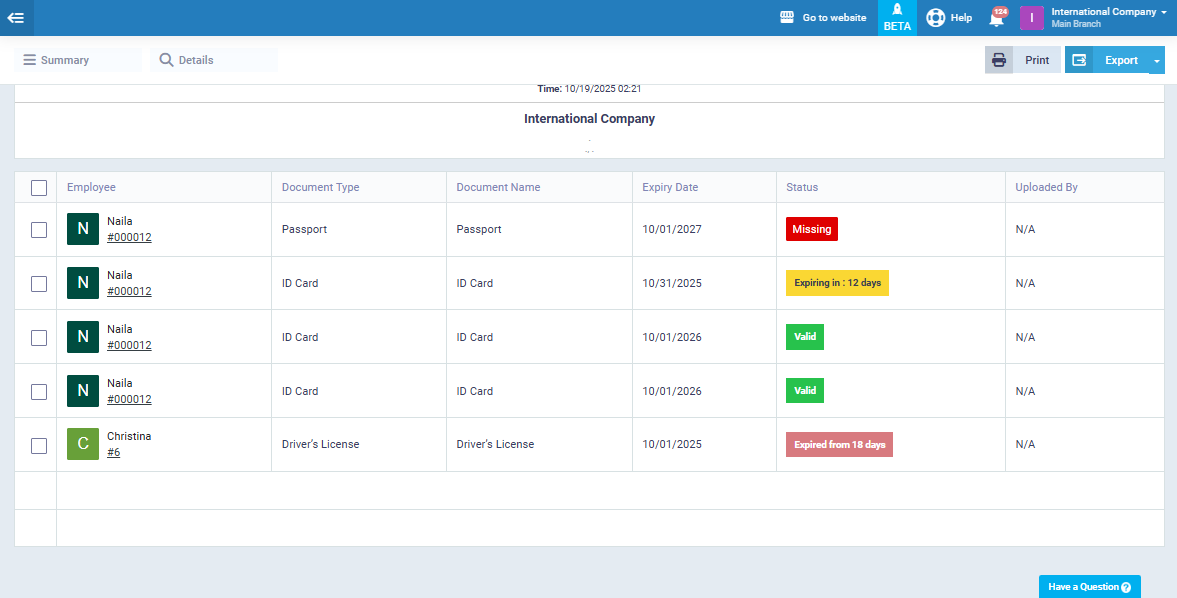Viewport: 1177px width, 598px height.
Task: Check the Passport row checkbox
Action: click(x=39, y=230)
